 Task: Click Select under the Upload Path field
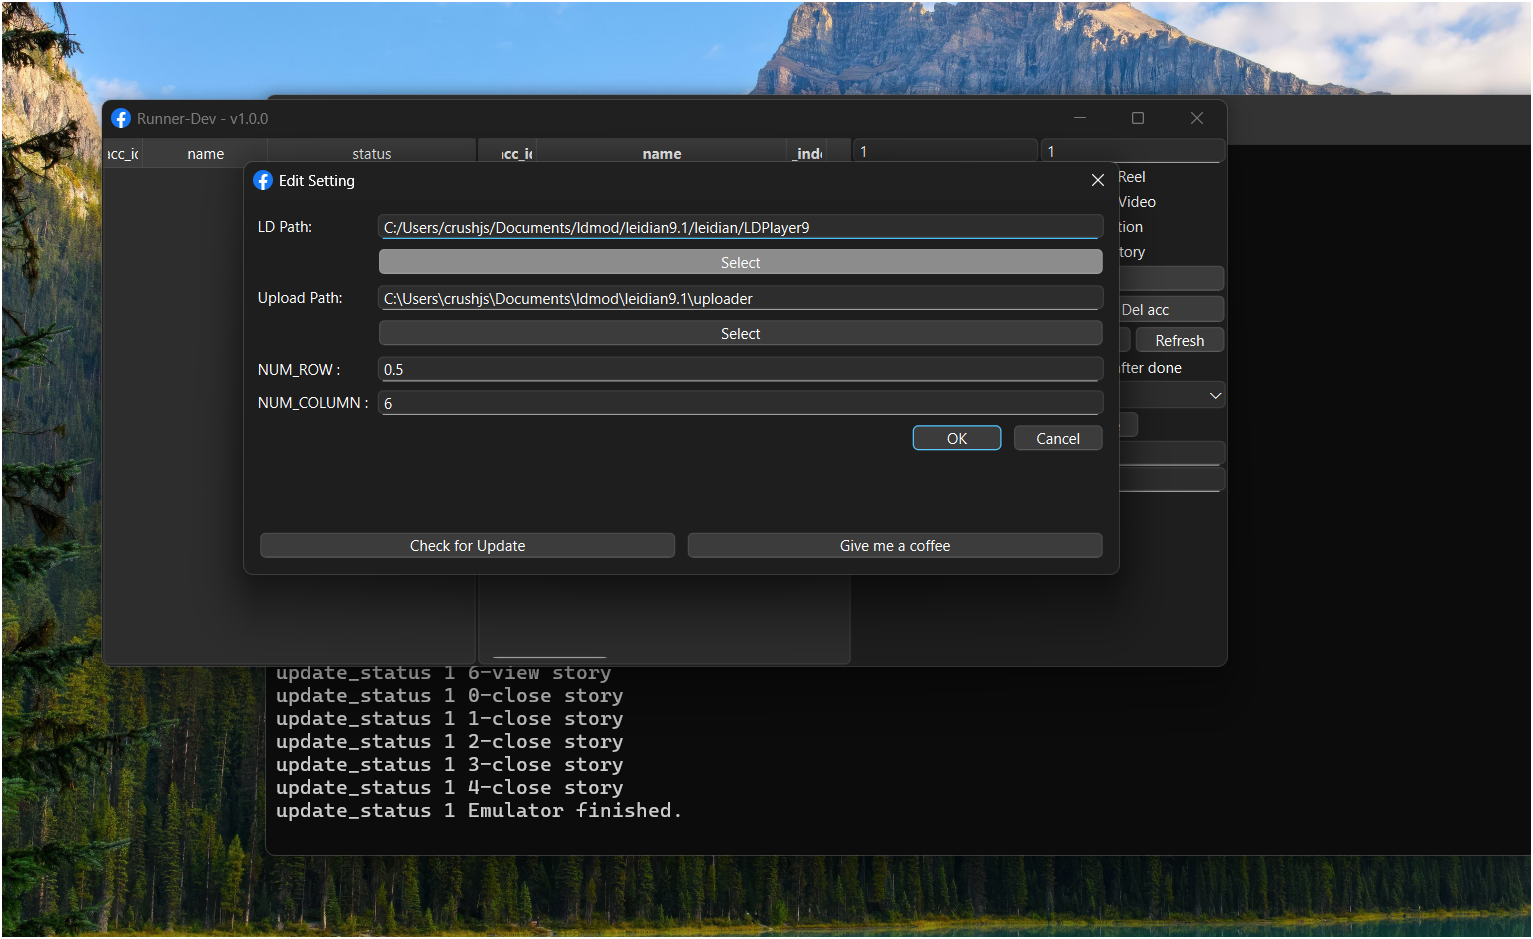coord(740,332)
